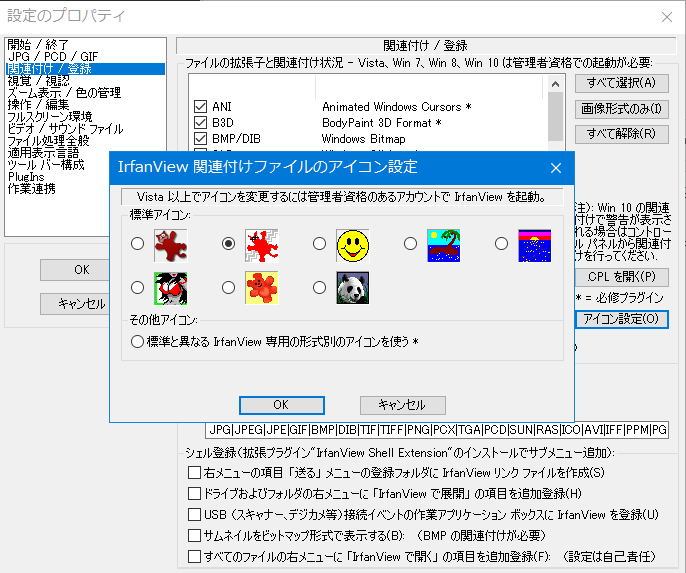This screenshot has width=686, height=573.
Task: Click extension list scroll up arrow
Action: [556, 84]
